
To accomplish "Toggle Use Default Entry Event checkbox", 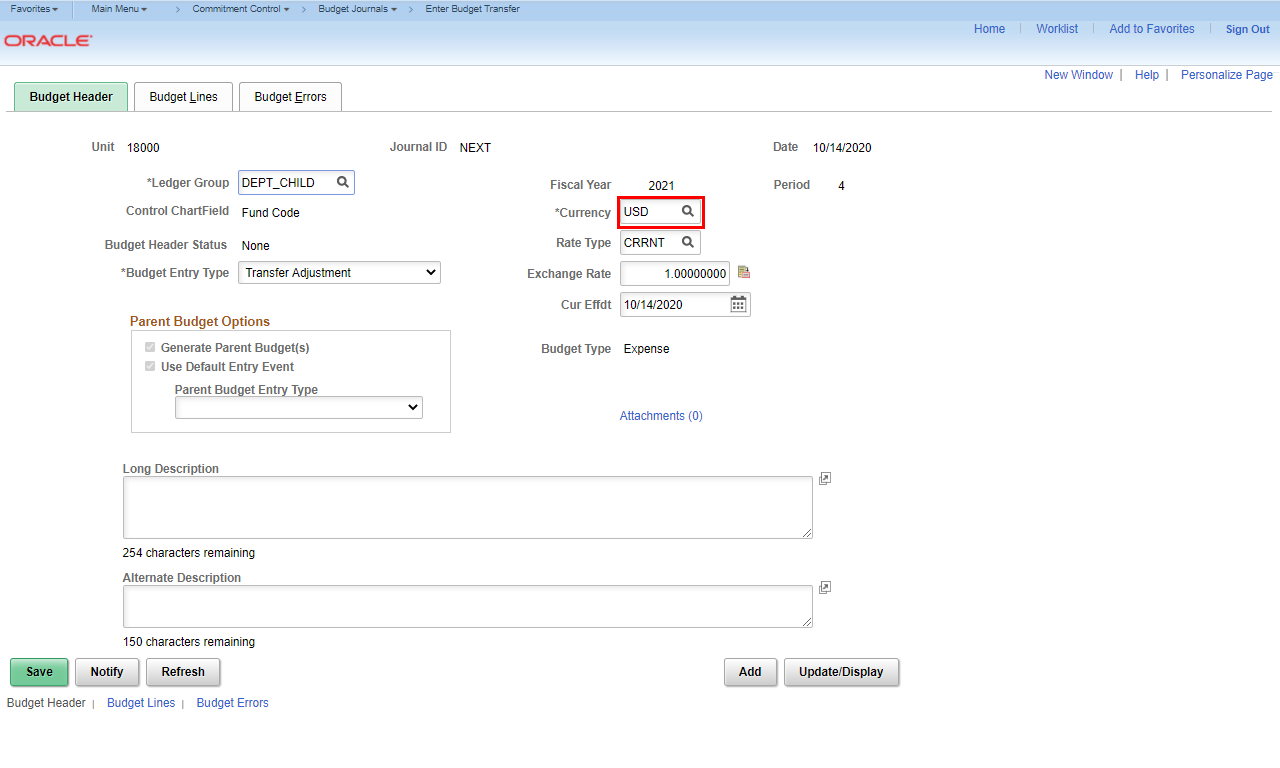I will [150, 367].
